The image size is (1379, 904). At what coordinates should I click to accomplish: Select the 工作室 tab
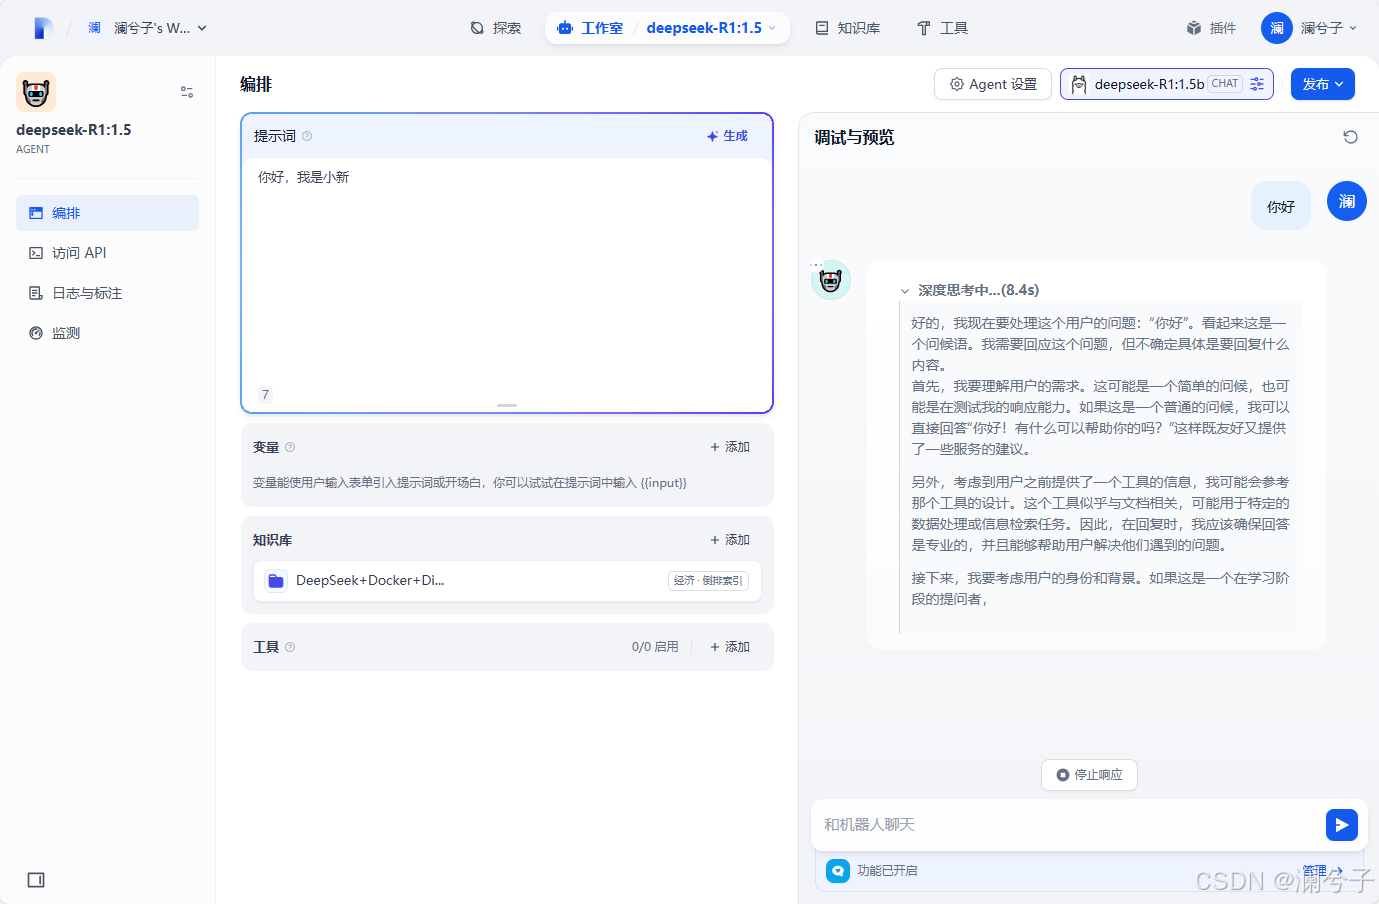[x=591, y=28]
